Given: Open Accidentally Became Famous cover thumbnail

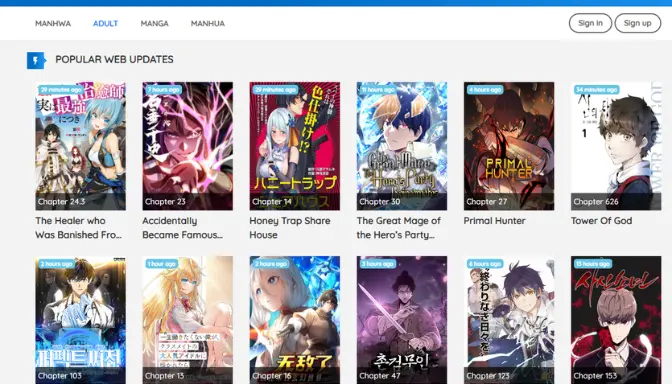Looking at the screenshot, I should click(x=188, y=146).
